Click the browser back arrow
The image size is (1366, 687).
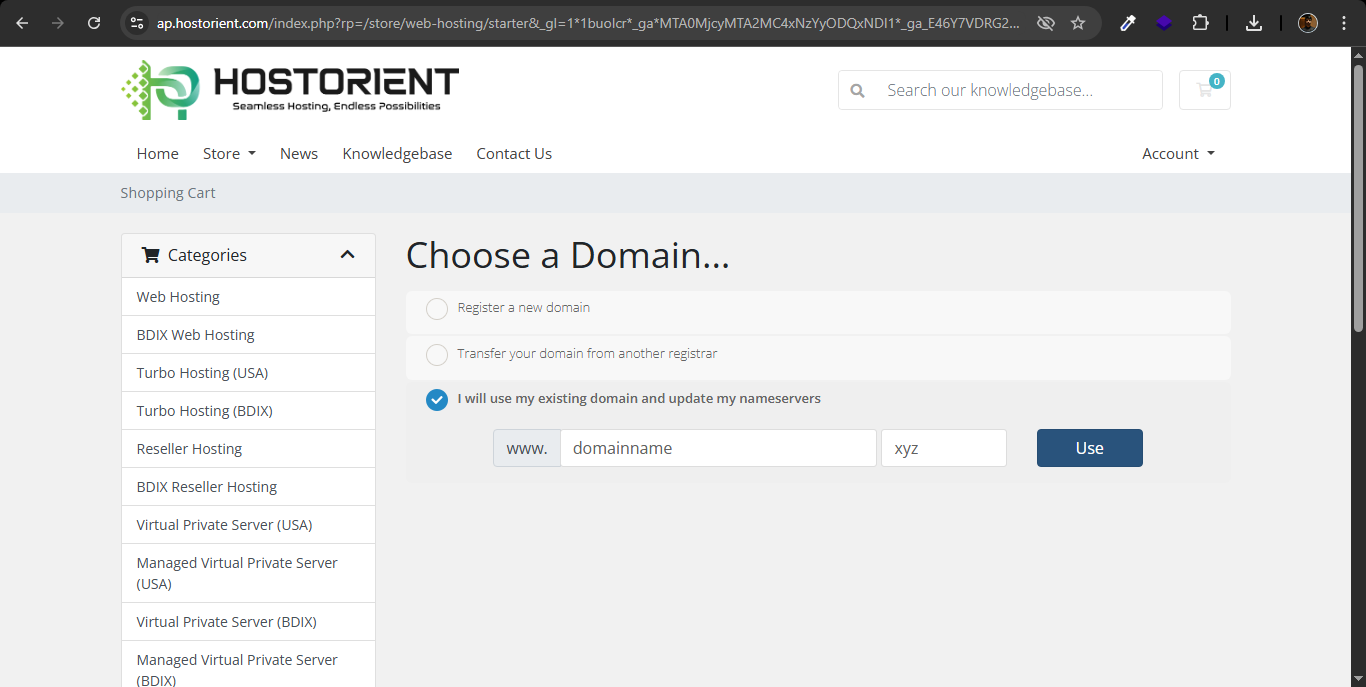click(x=22, y=23)
